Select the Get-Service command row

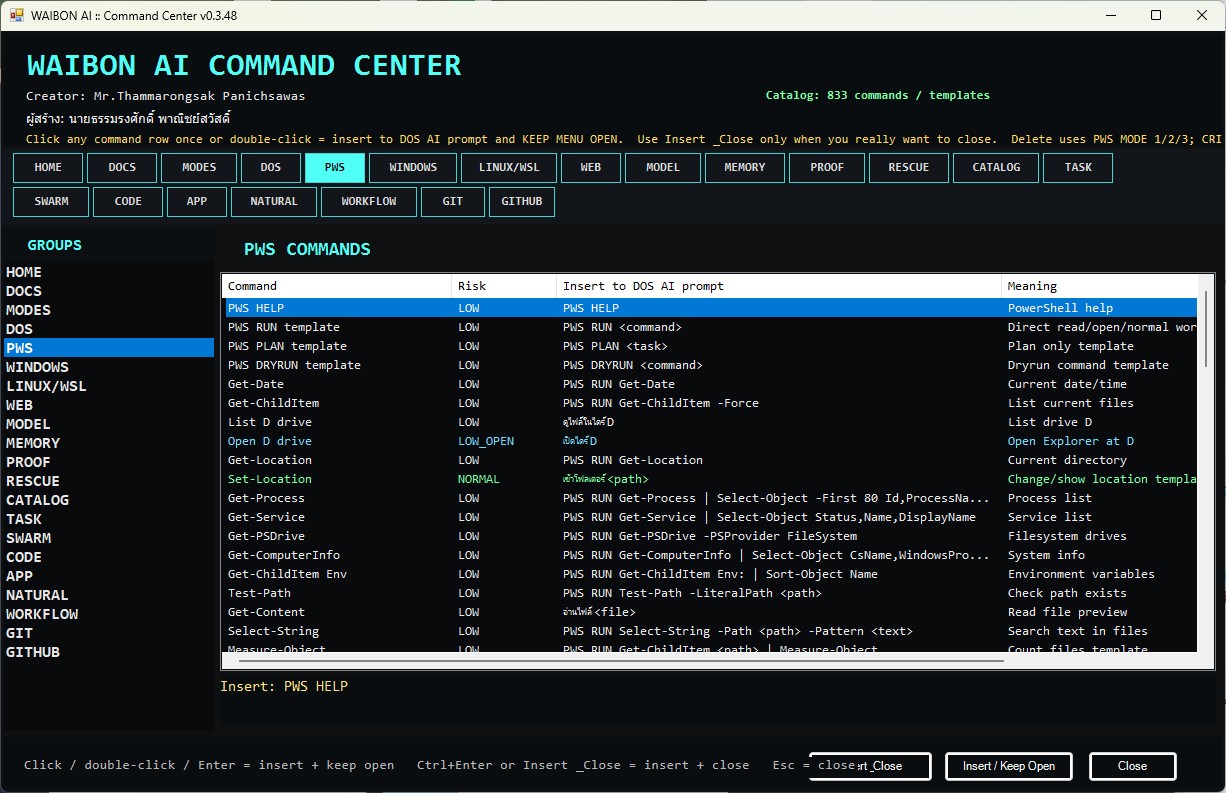[x=710, y=517]
